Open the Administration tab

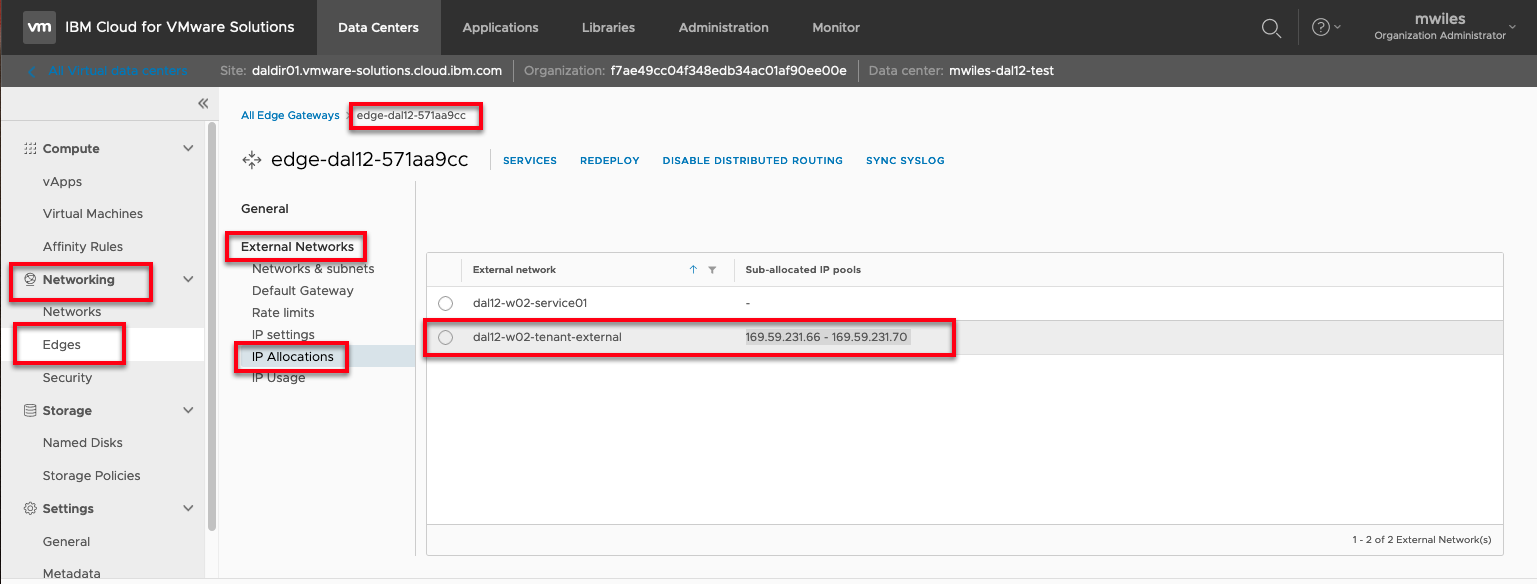pos(723,28)
